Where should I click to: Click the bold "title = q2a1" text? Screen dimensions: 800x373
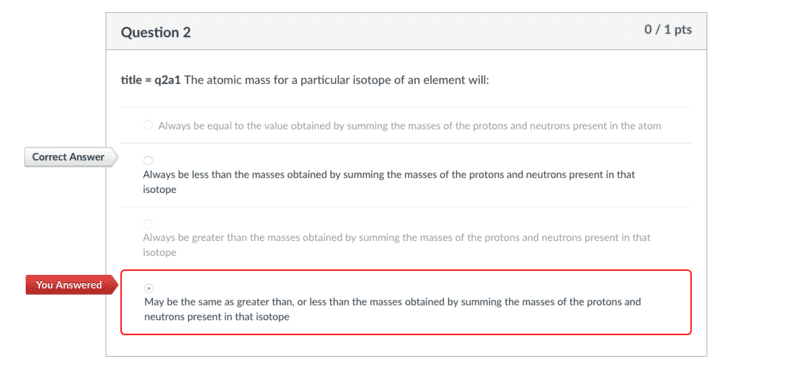(152, 81)
